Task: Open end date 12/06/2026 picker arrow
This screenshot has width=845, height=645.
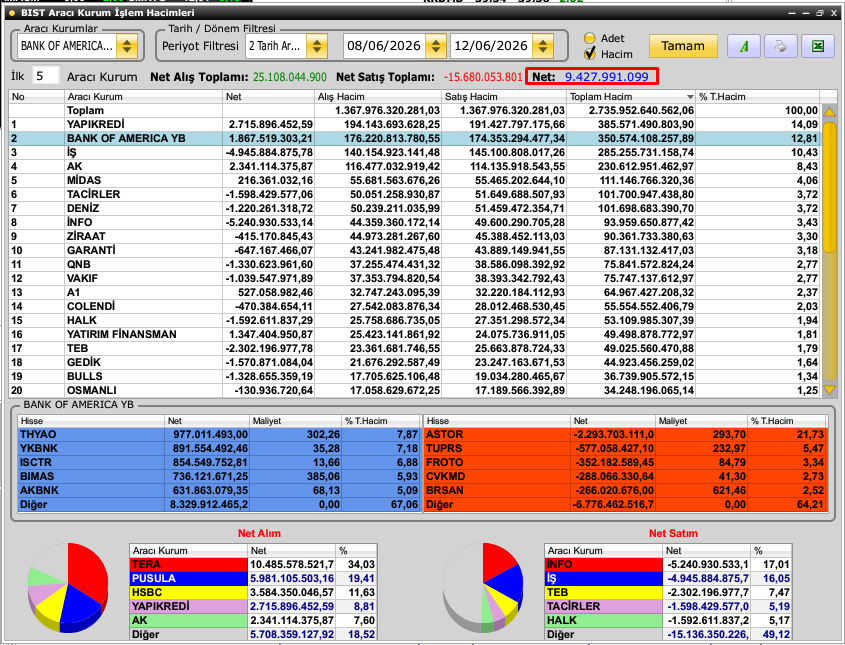Action: [x=543, y=46]
